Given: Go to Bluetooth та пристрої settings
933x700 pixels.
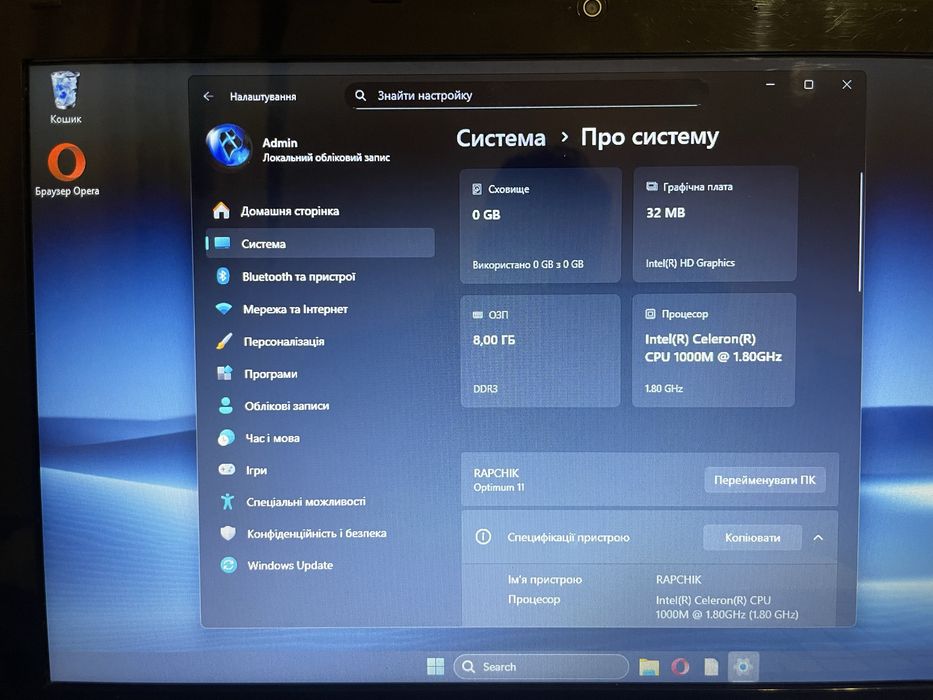Looking at the screenshot, I should [320, 276].
